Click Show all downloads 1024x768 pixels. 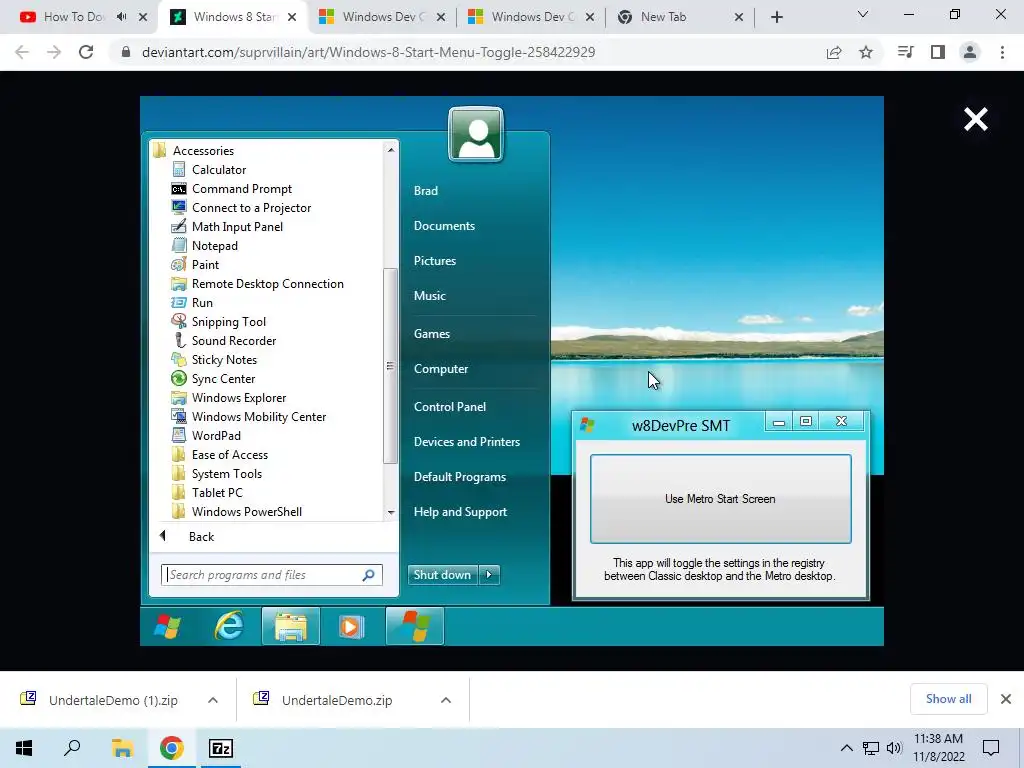pyautogui.click(x=948, y=699)
